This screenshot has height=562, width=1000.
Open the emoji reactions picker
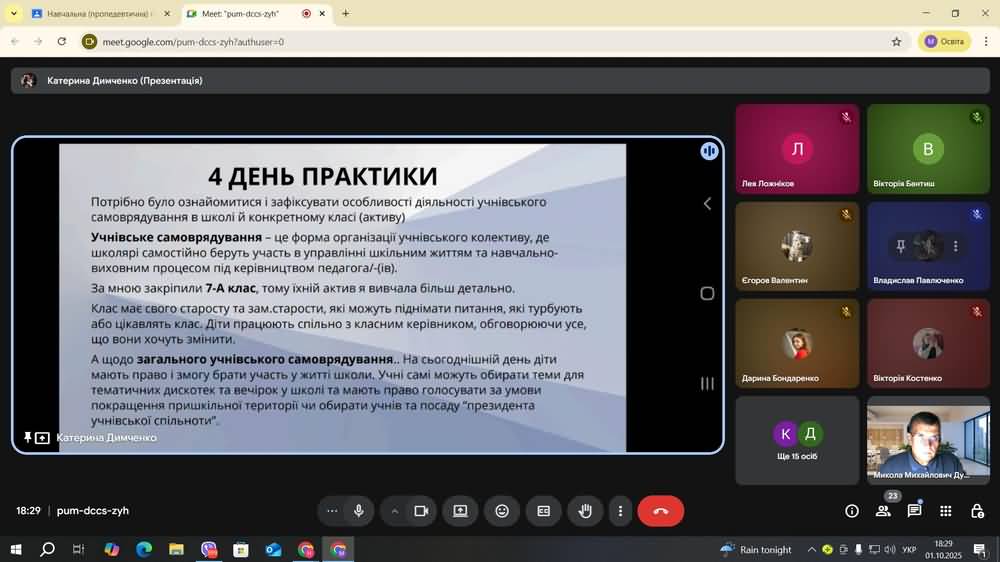click(x=502, y=511)
